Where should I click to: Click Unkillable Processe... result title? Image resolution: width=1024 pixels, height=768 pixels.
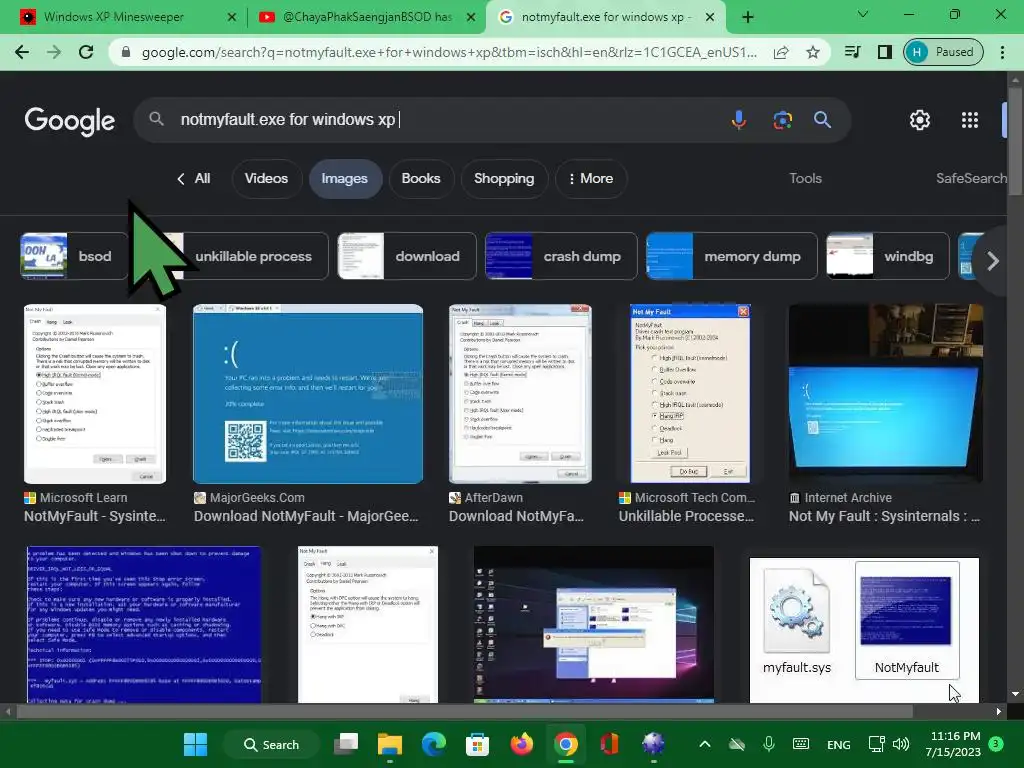pyautogui.click(x=686, y=516)
